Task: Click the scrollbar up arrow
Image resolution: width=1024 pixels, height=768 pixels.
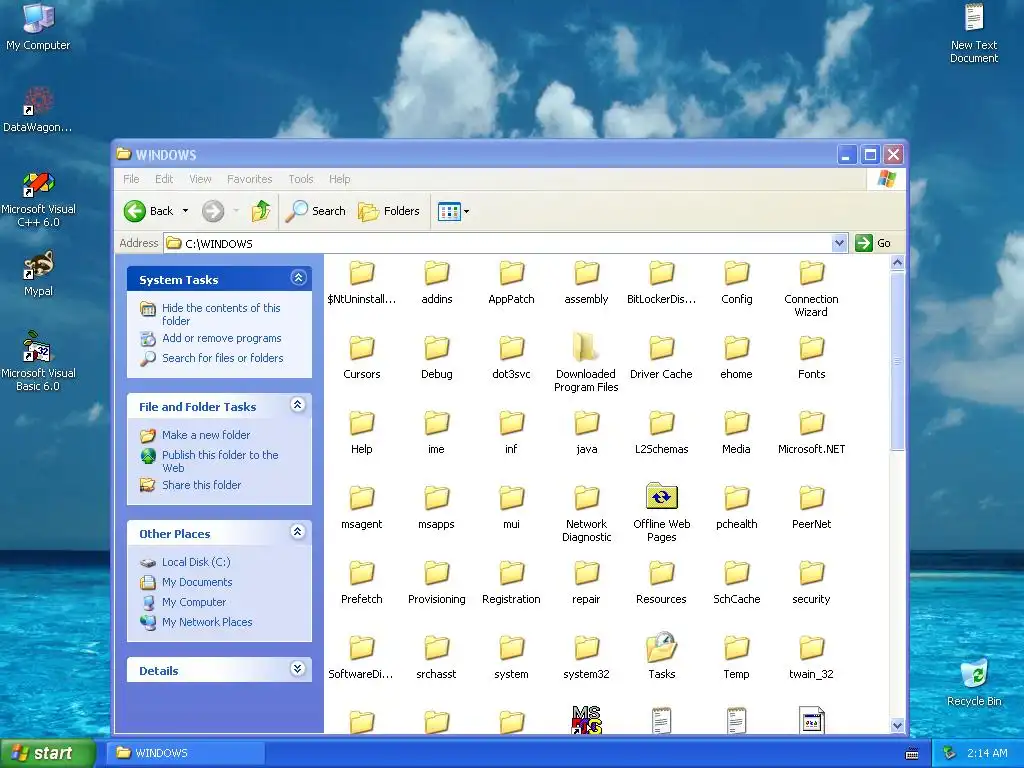Action: point(897,263)
